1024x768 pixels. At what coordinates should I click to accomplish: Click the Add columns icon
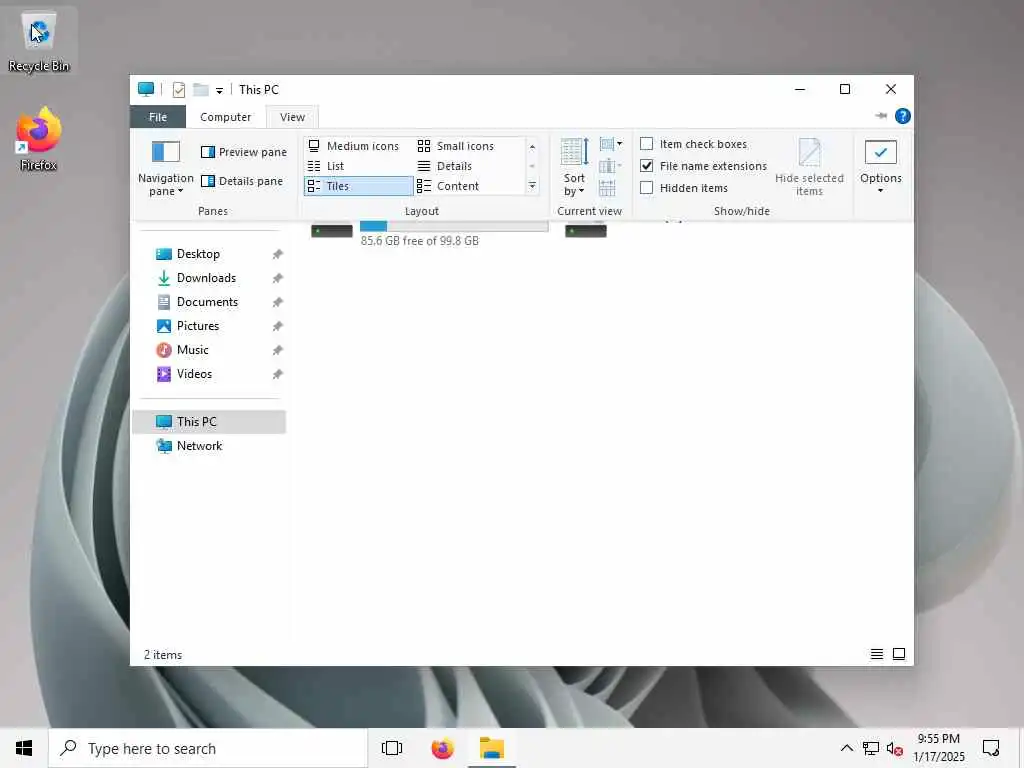tap(611, 167)
